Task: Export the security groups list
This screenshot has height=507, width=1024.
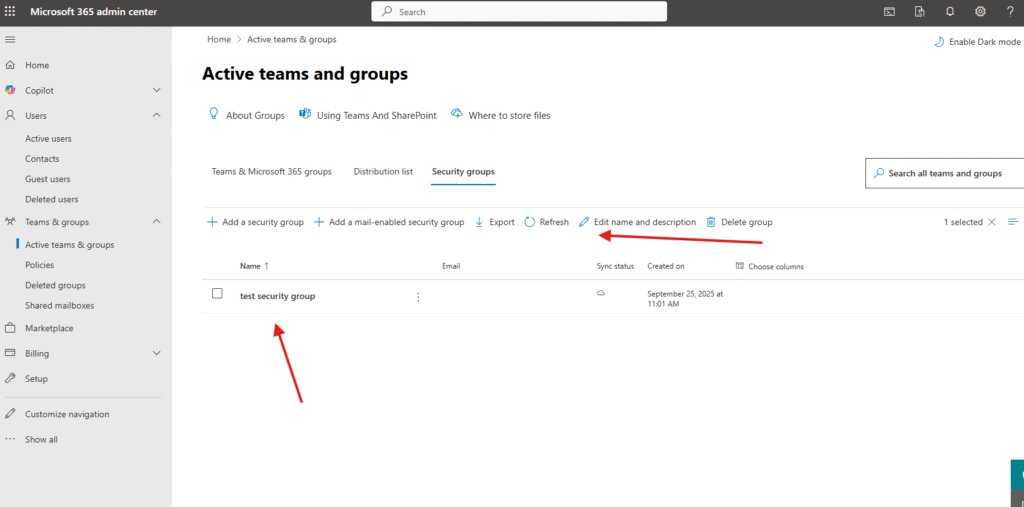Action: (x=494, y=222)
